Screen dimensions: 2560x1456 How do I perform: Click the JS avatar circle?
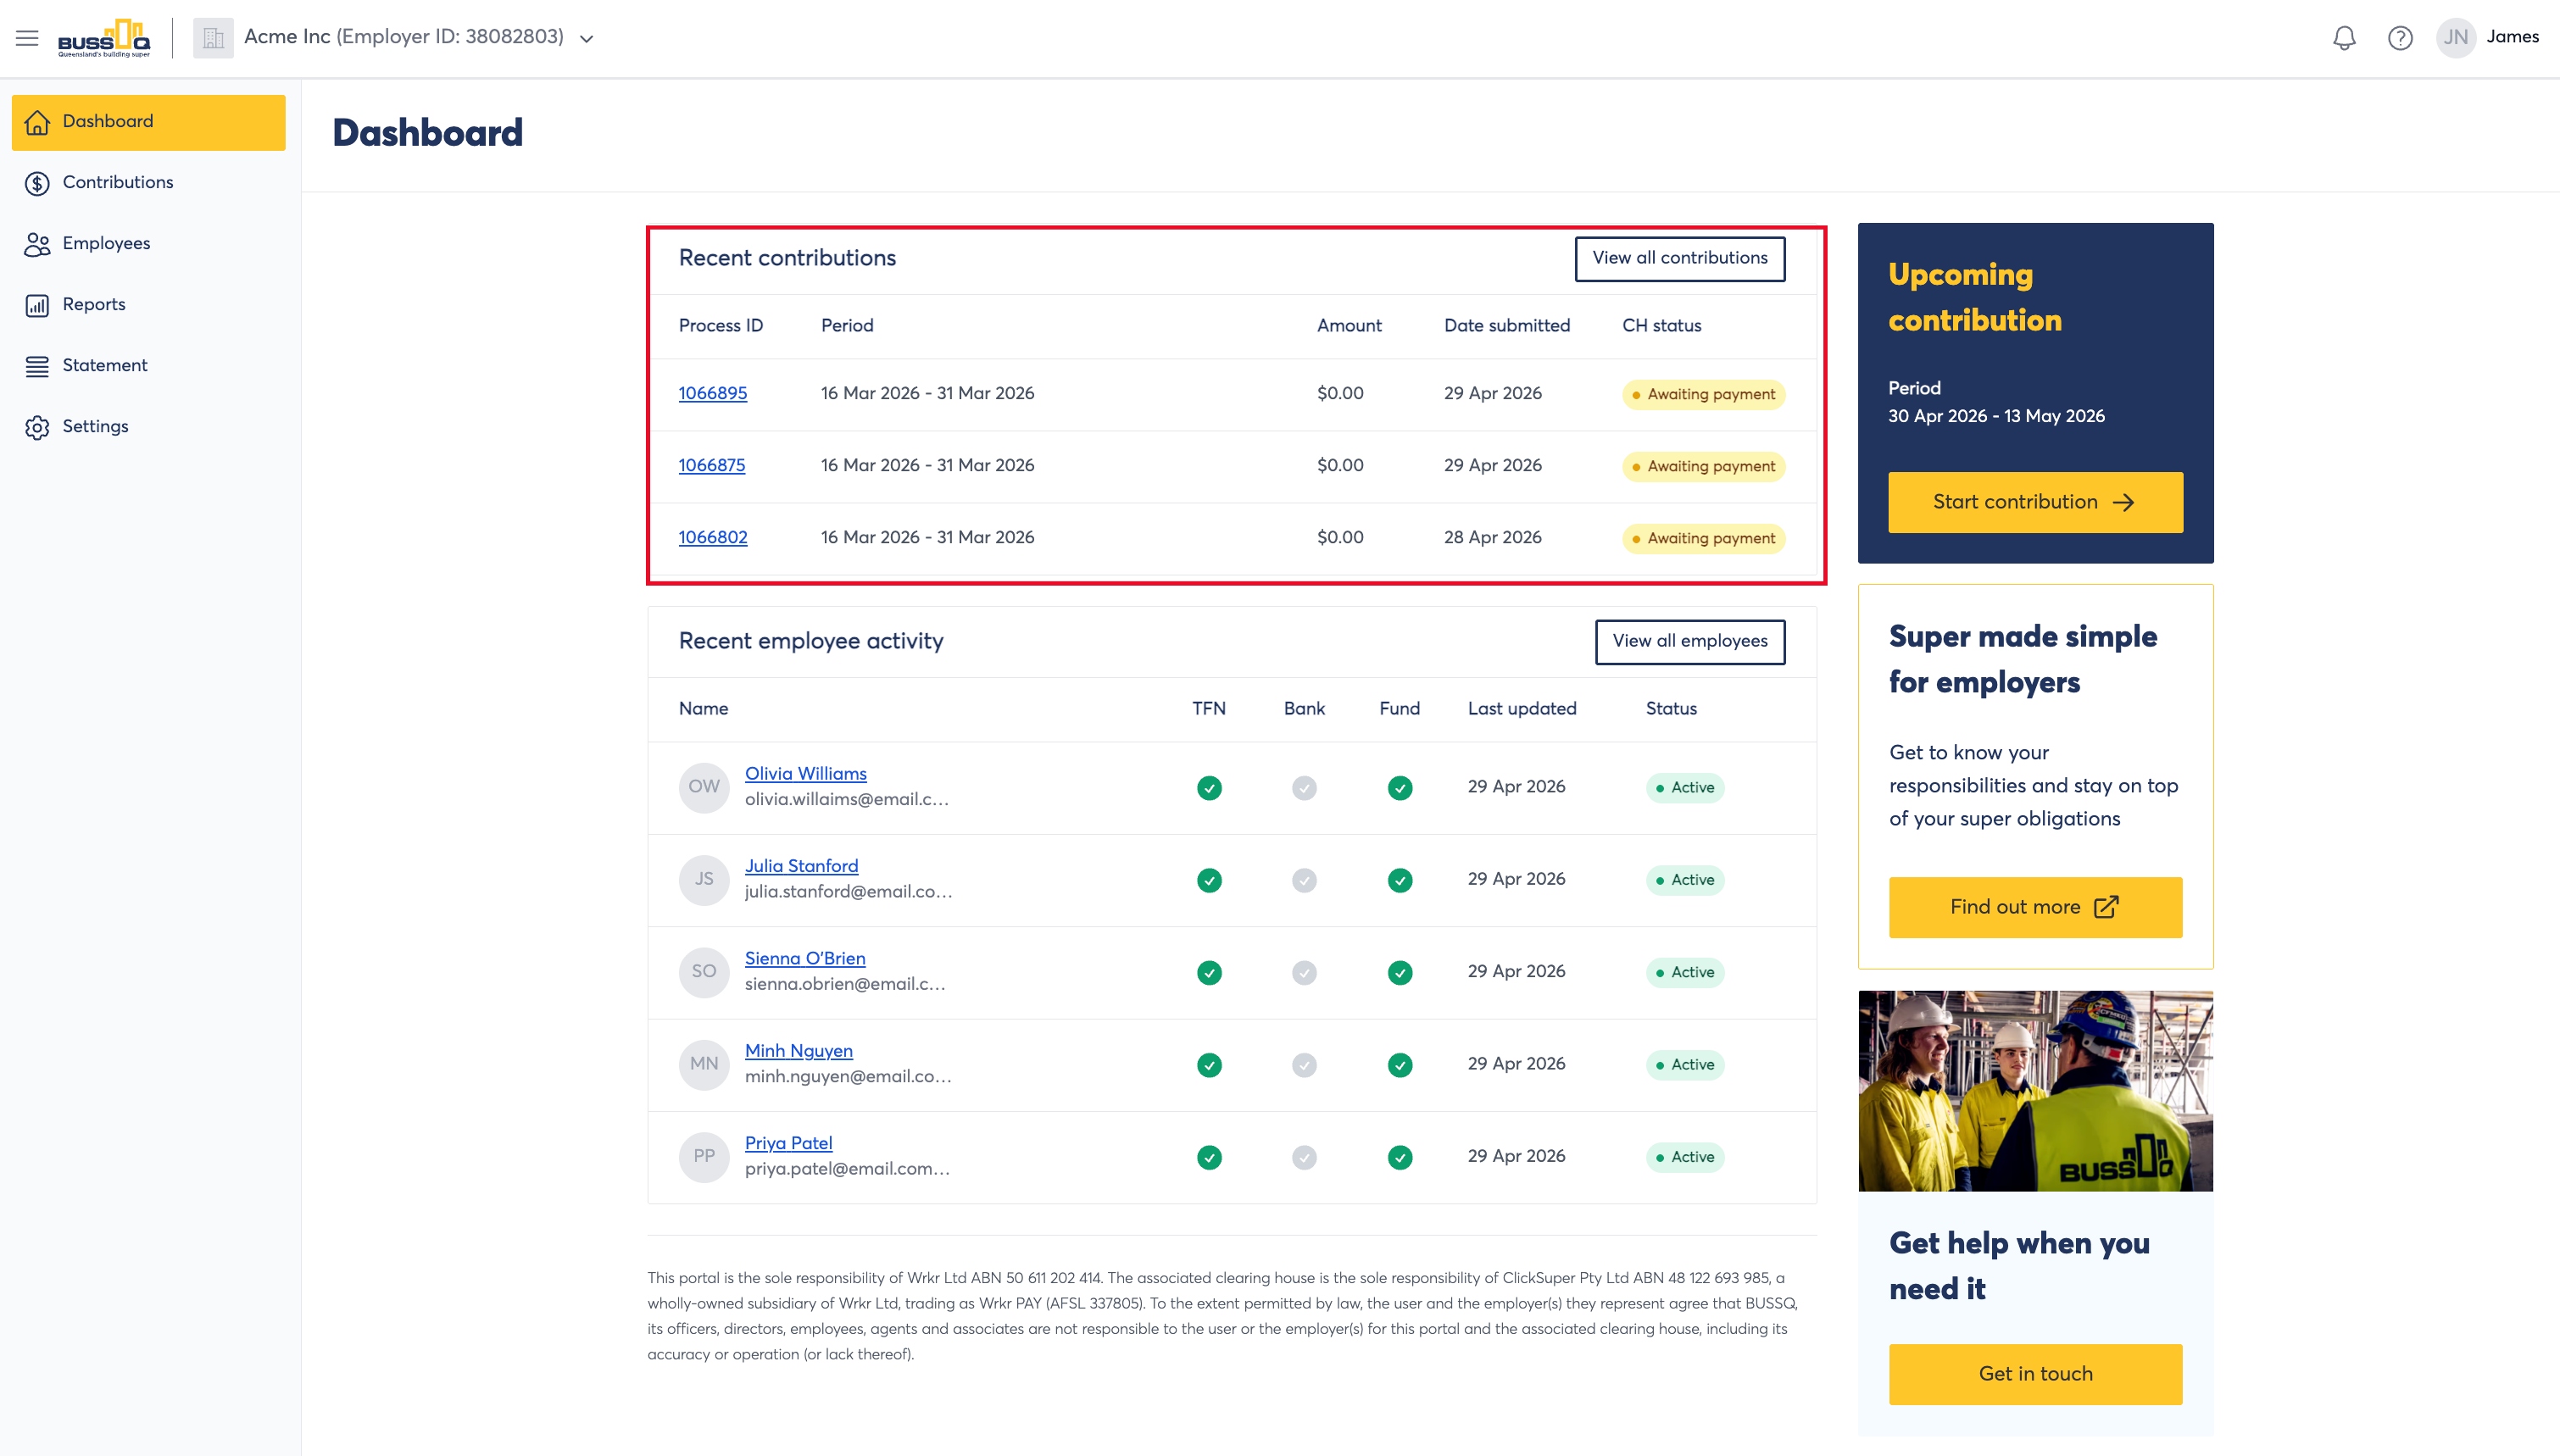(704, 880)
